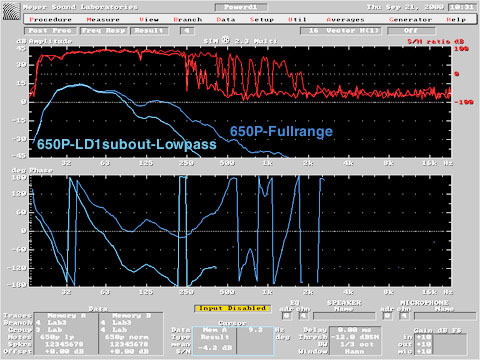The height and width of the screenshot is (360, 480).
Task: Click Memory A speakers 12345678
Action: 64,344
